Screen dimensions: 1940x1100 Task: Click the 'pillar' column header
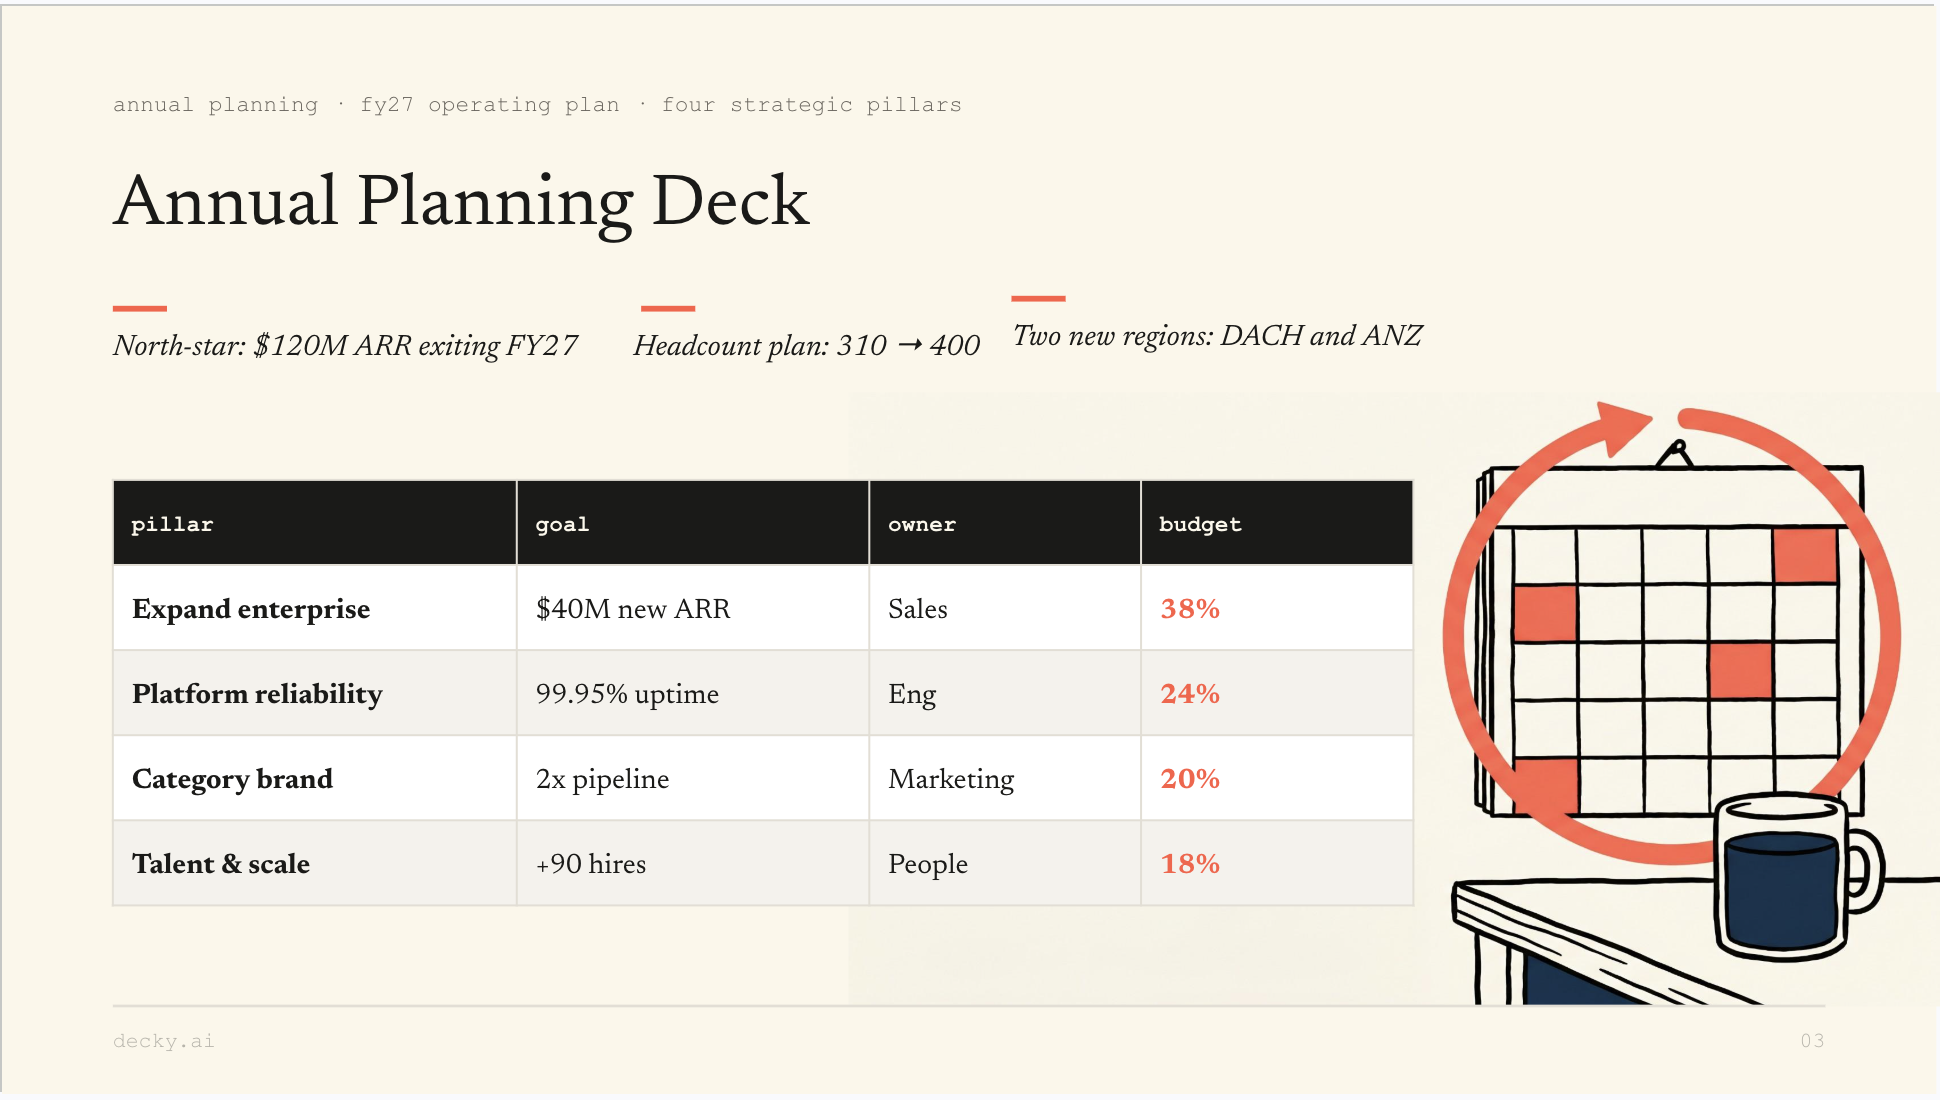315,523
